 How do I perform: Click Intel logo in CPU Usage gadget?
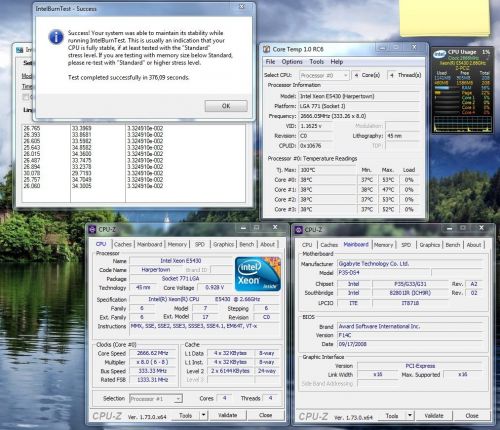coord(440,54)
